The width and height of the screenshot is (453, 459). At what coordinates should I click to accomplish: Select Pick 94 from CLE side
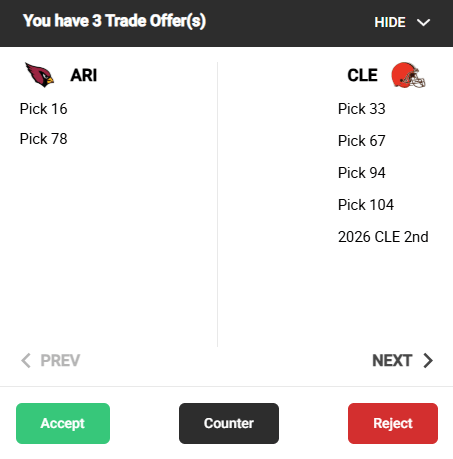click(x=362, y=173)
